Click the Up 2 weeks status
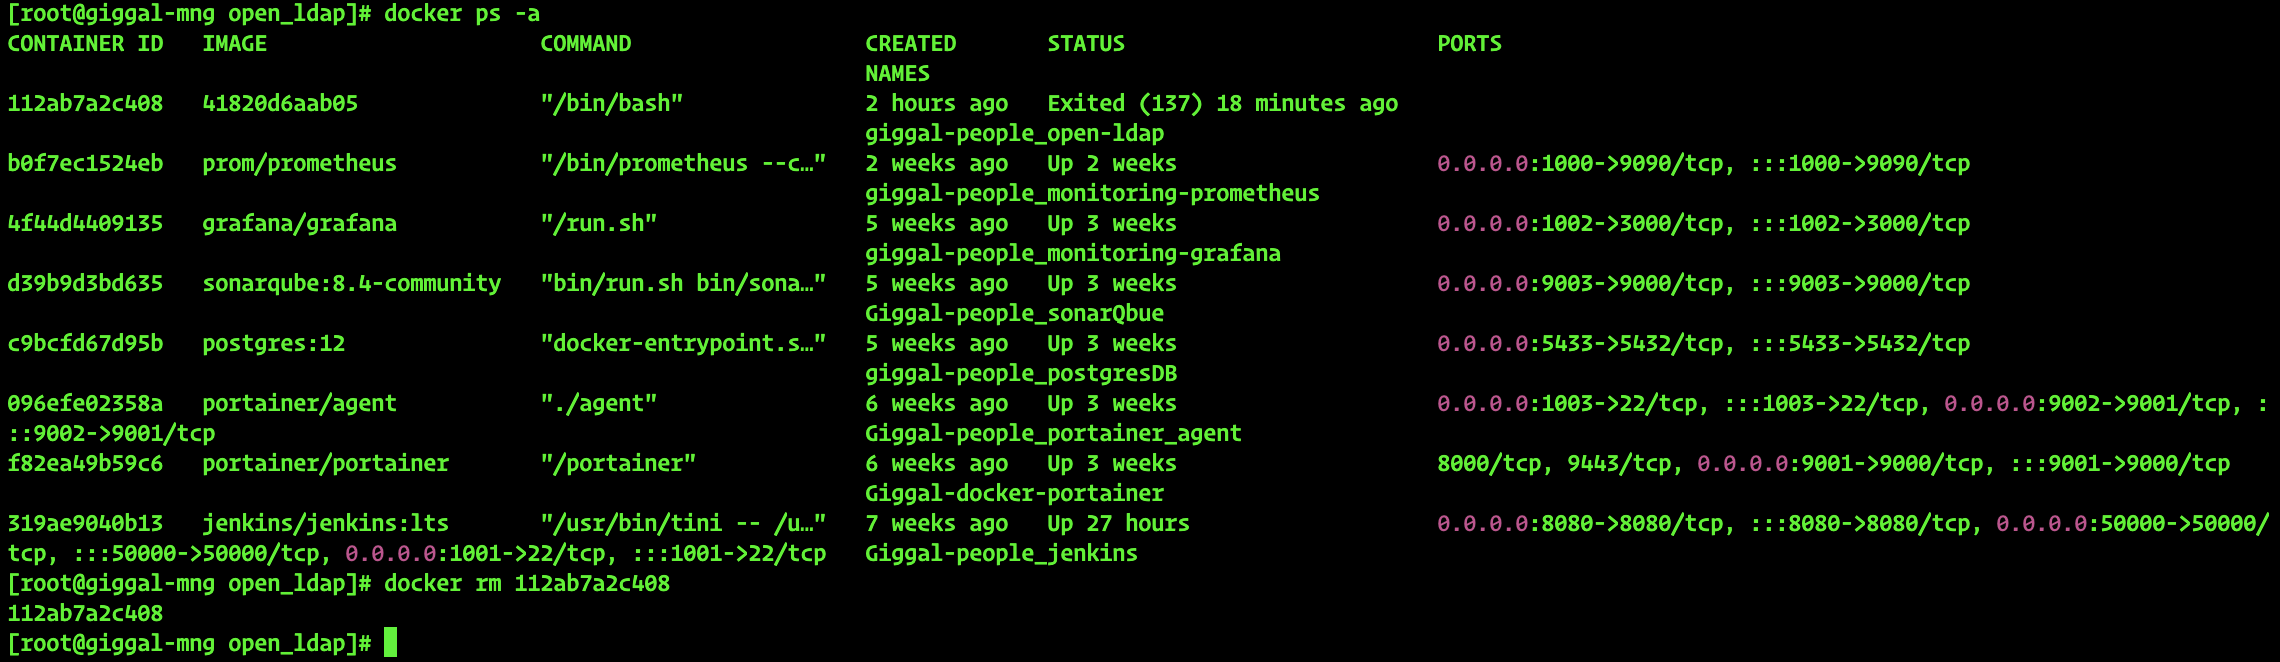The width and height of the screenshot is (2280, 662). point(1111,164)
